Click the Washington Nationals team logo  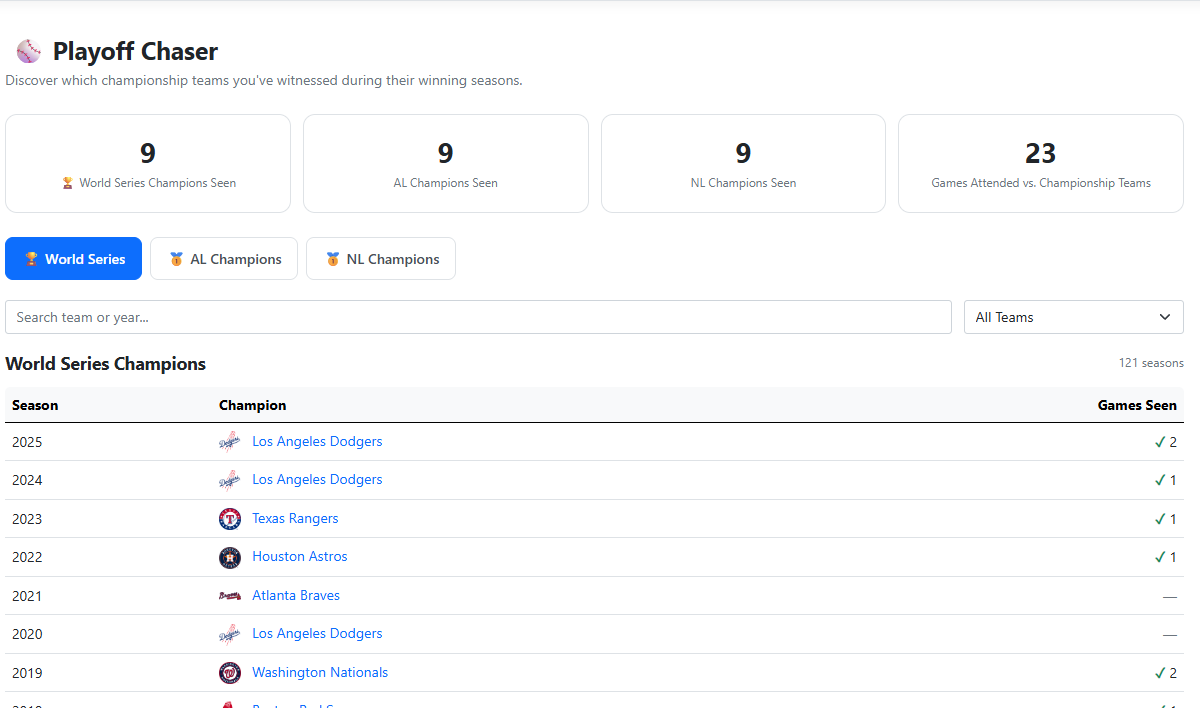(230, 673)
